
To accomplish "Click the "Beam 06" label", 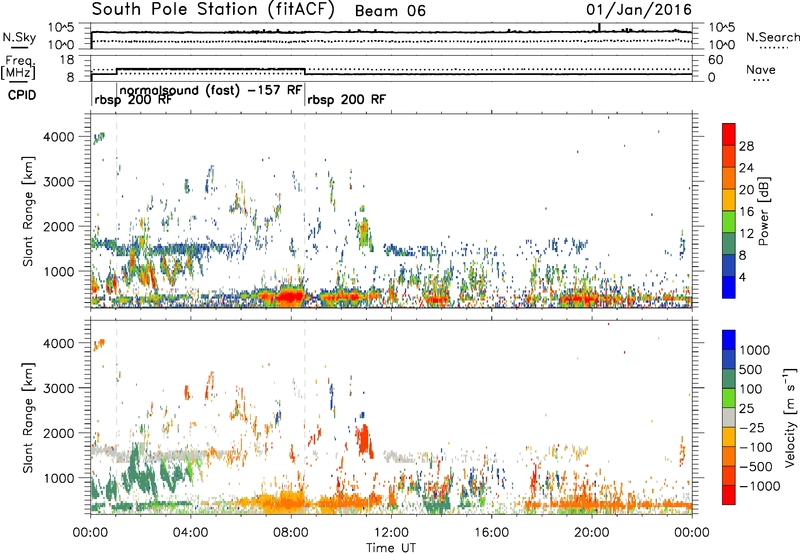I will pyautogui.click(x=390, y=11).
